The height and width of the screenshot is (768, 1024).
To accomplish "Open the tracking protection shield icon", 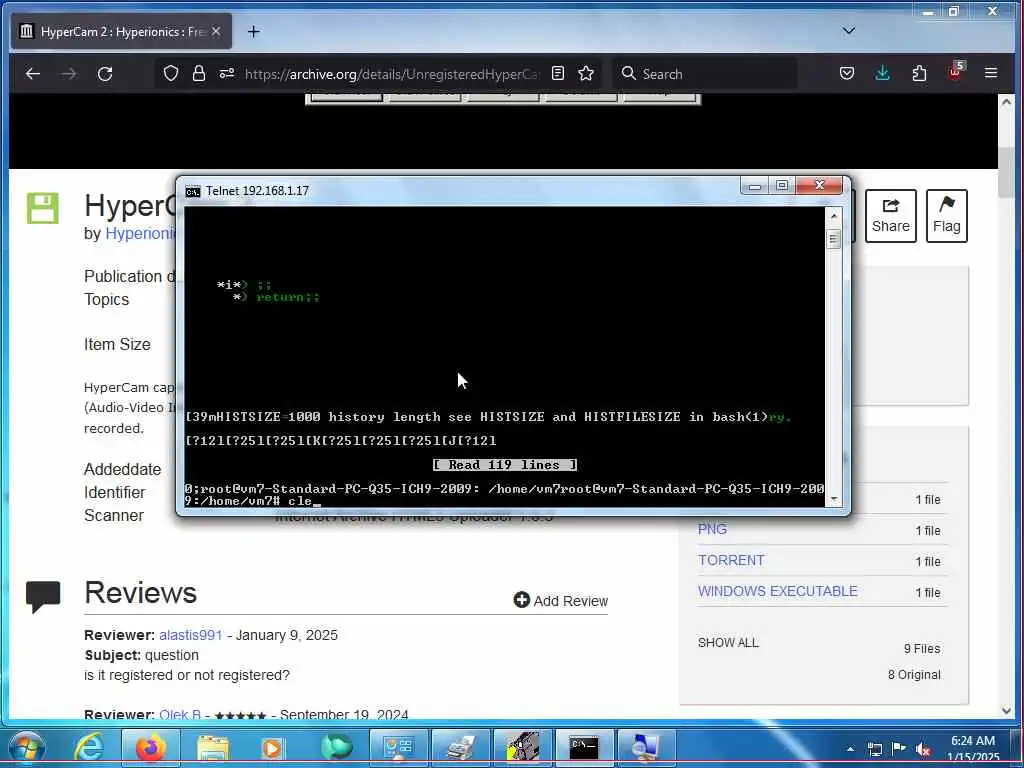I will click(x=170, y=73).
